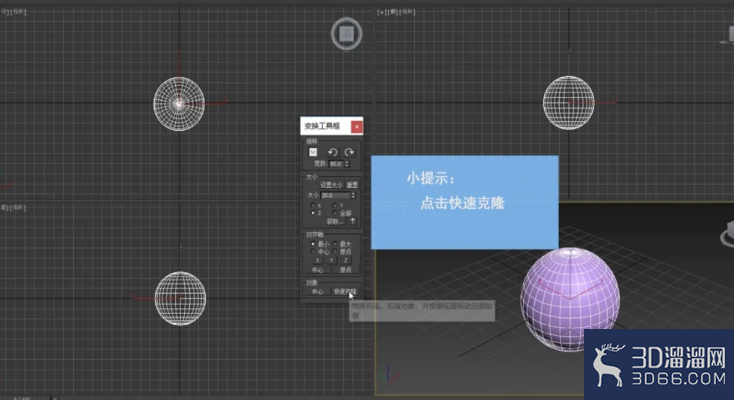This screenshot has height=400, width=734.
Task: Close the 变换工具框 dialog
Action: pos(357,126)
